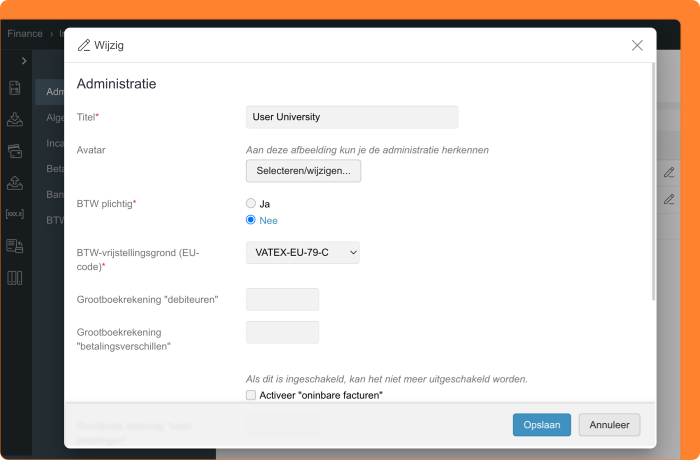
Task: Click the dialog's vertical scrollbar
Action: click(x=653, y=181)
